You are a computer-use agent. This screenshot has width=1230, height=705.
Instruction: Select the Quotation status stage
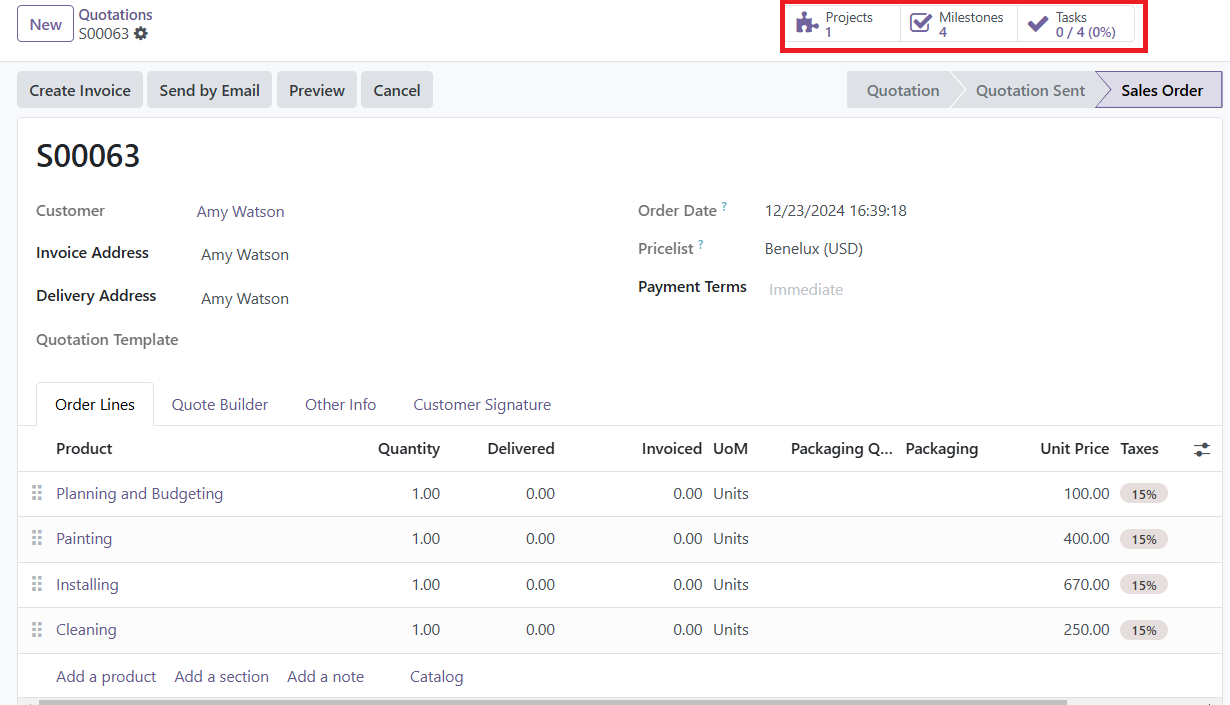pyautogui.click(x=902, y=90)
